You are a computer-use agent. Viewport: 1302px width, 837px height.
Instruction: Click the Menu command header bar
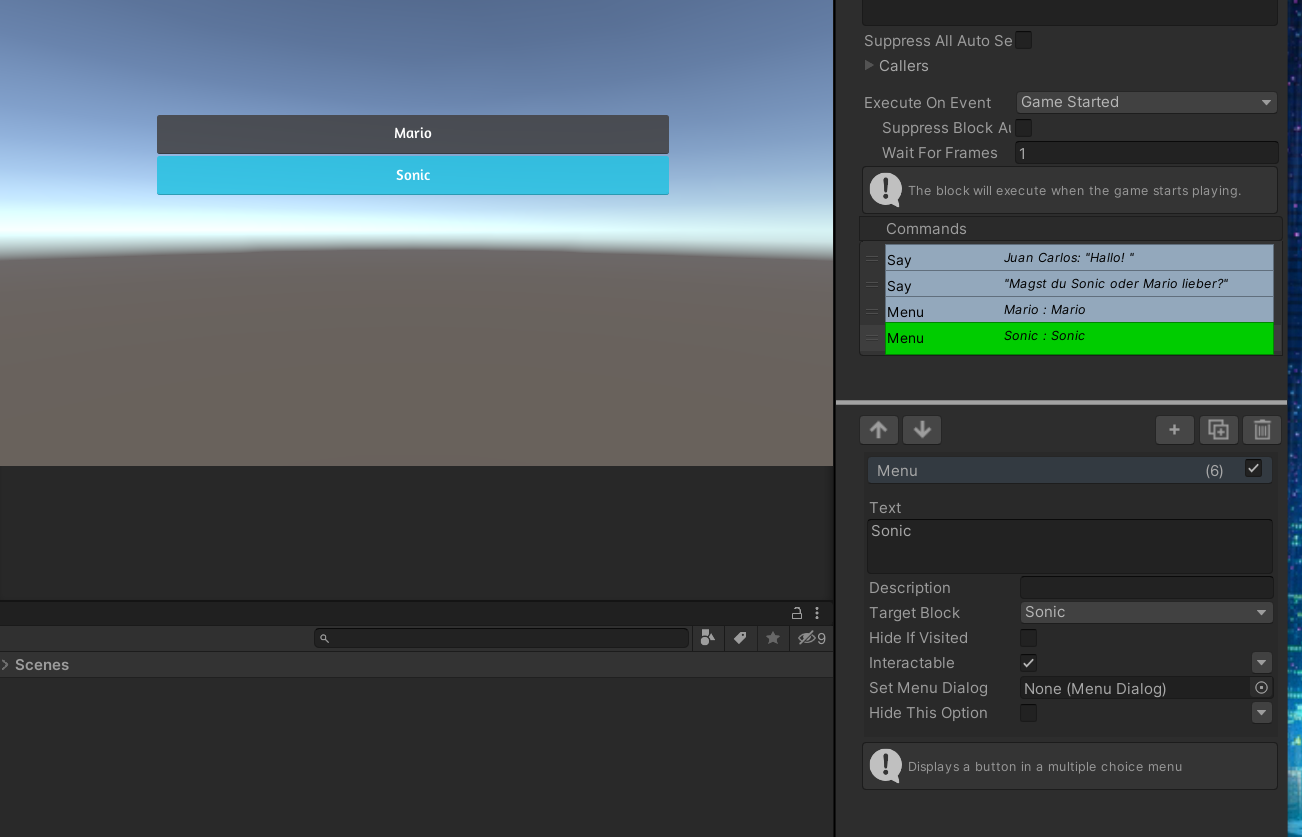1069,471
